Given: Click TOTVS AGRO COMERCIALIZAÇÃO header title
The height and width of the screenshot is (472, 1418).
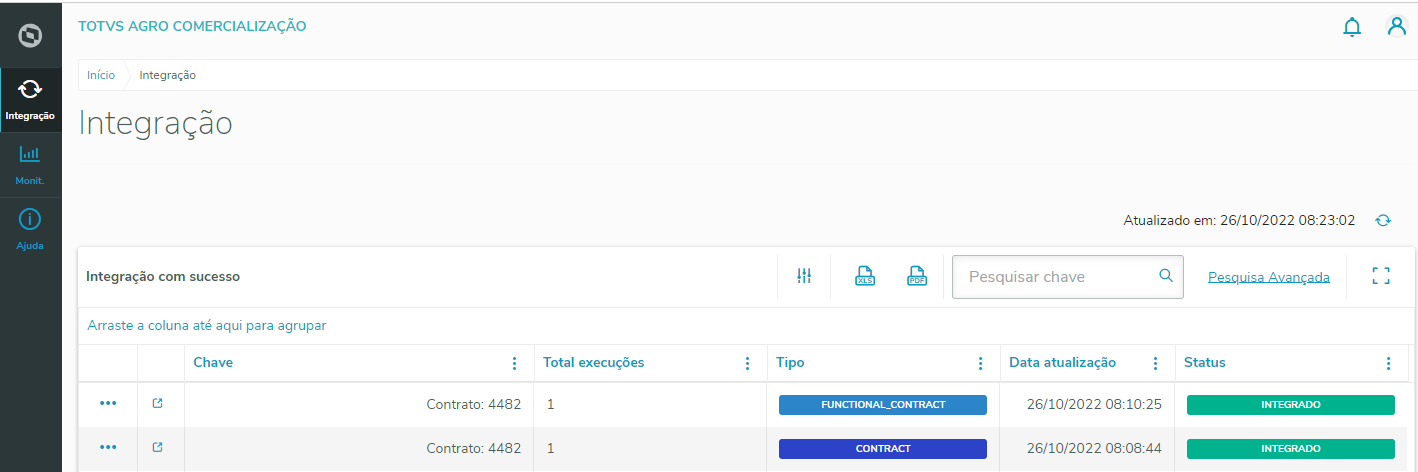Looking at the screenshot, I should [192, 26].
